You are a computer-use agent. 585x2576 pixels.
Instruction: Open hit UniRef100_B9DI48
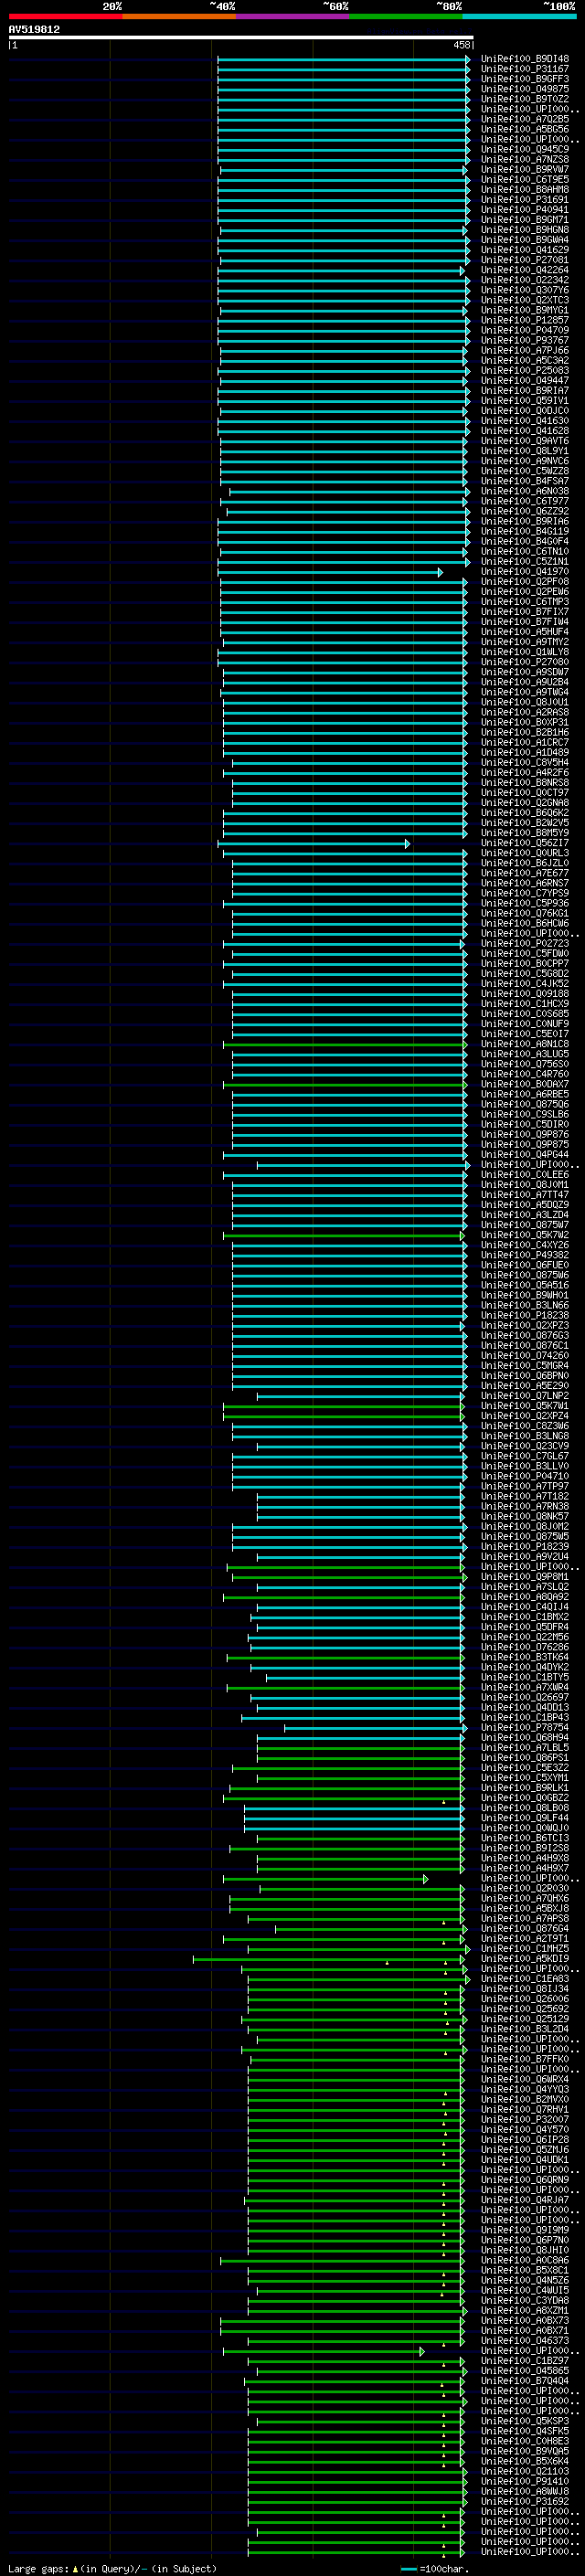pyautogui.click(x=525, y=59)
